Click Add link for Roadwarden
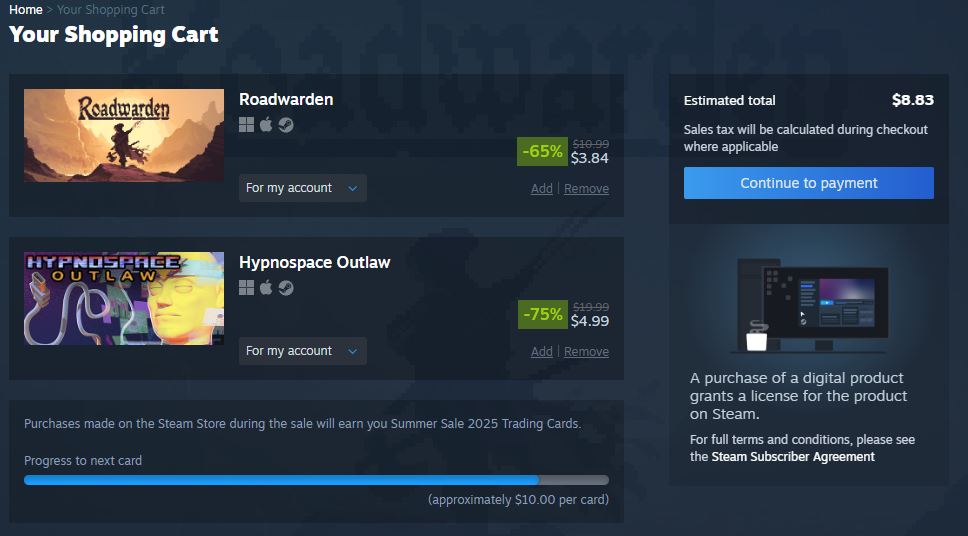Viewport: 968px width, 536px height. click(x=541, y=189)
